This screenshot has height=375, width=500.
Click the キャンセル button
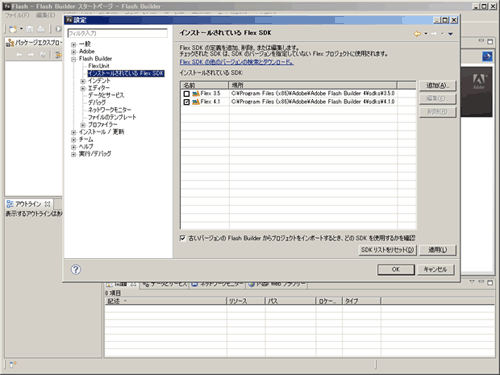point(436,269)
